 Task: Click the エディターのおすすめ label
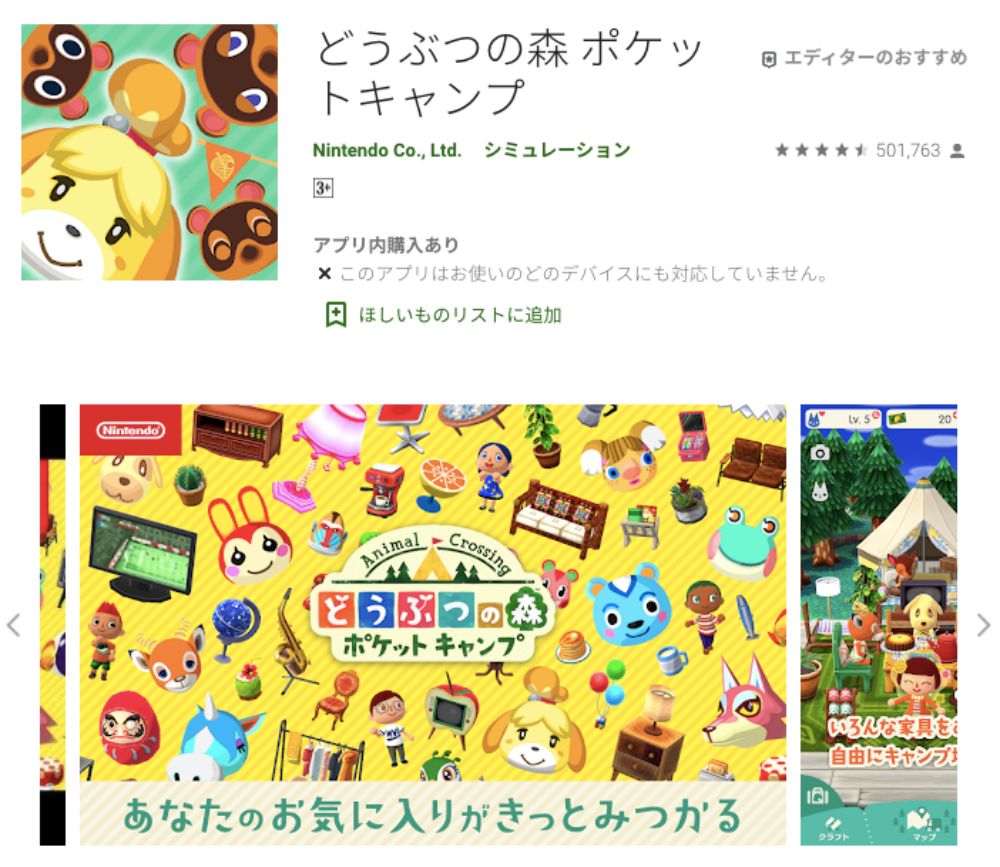(876, 58)
